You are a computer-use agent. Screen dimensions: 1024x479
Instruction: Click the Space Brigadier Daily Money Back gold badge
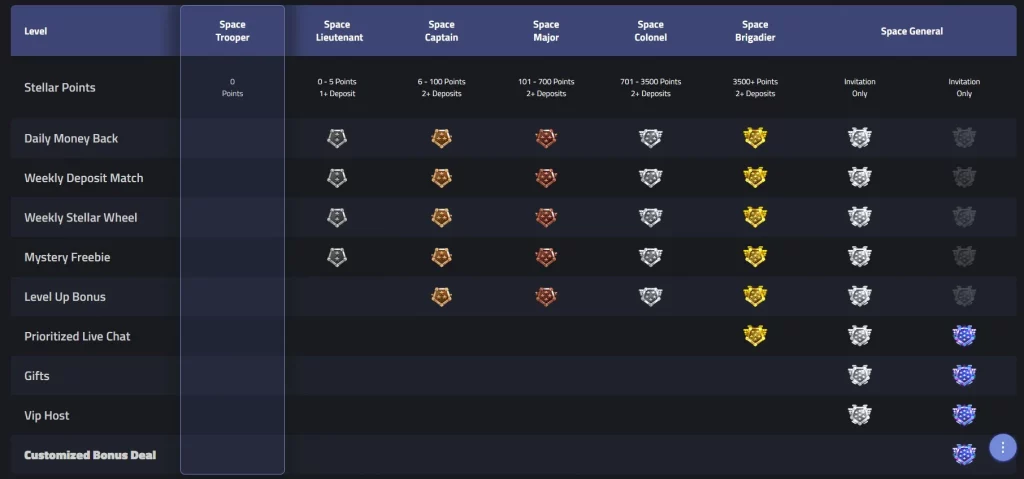[x=755, y=138]
